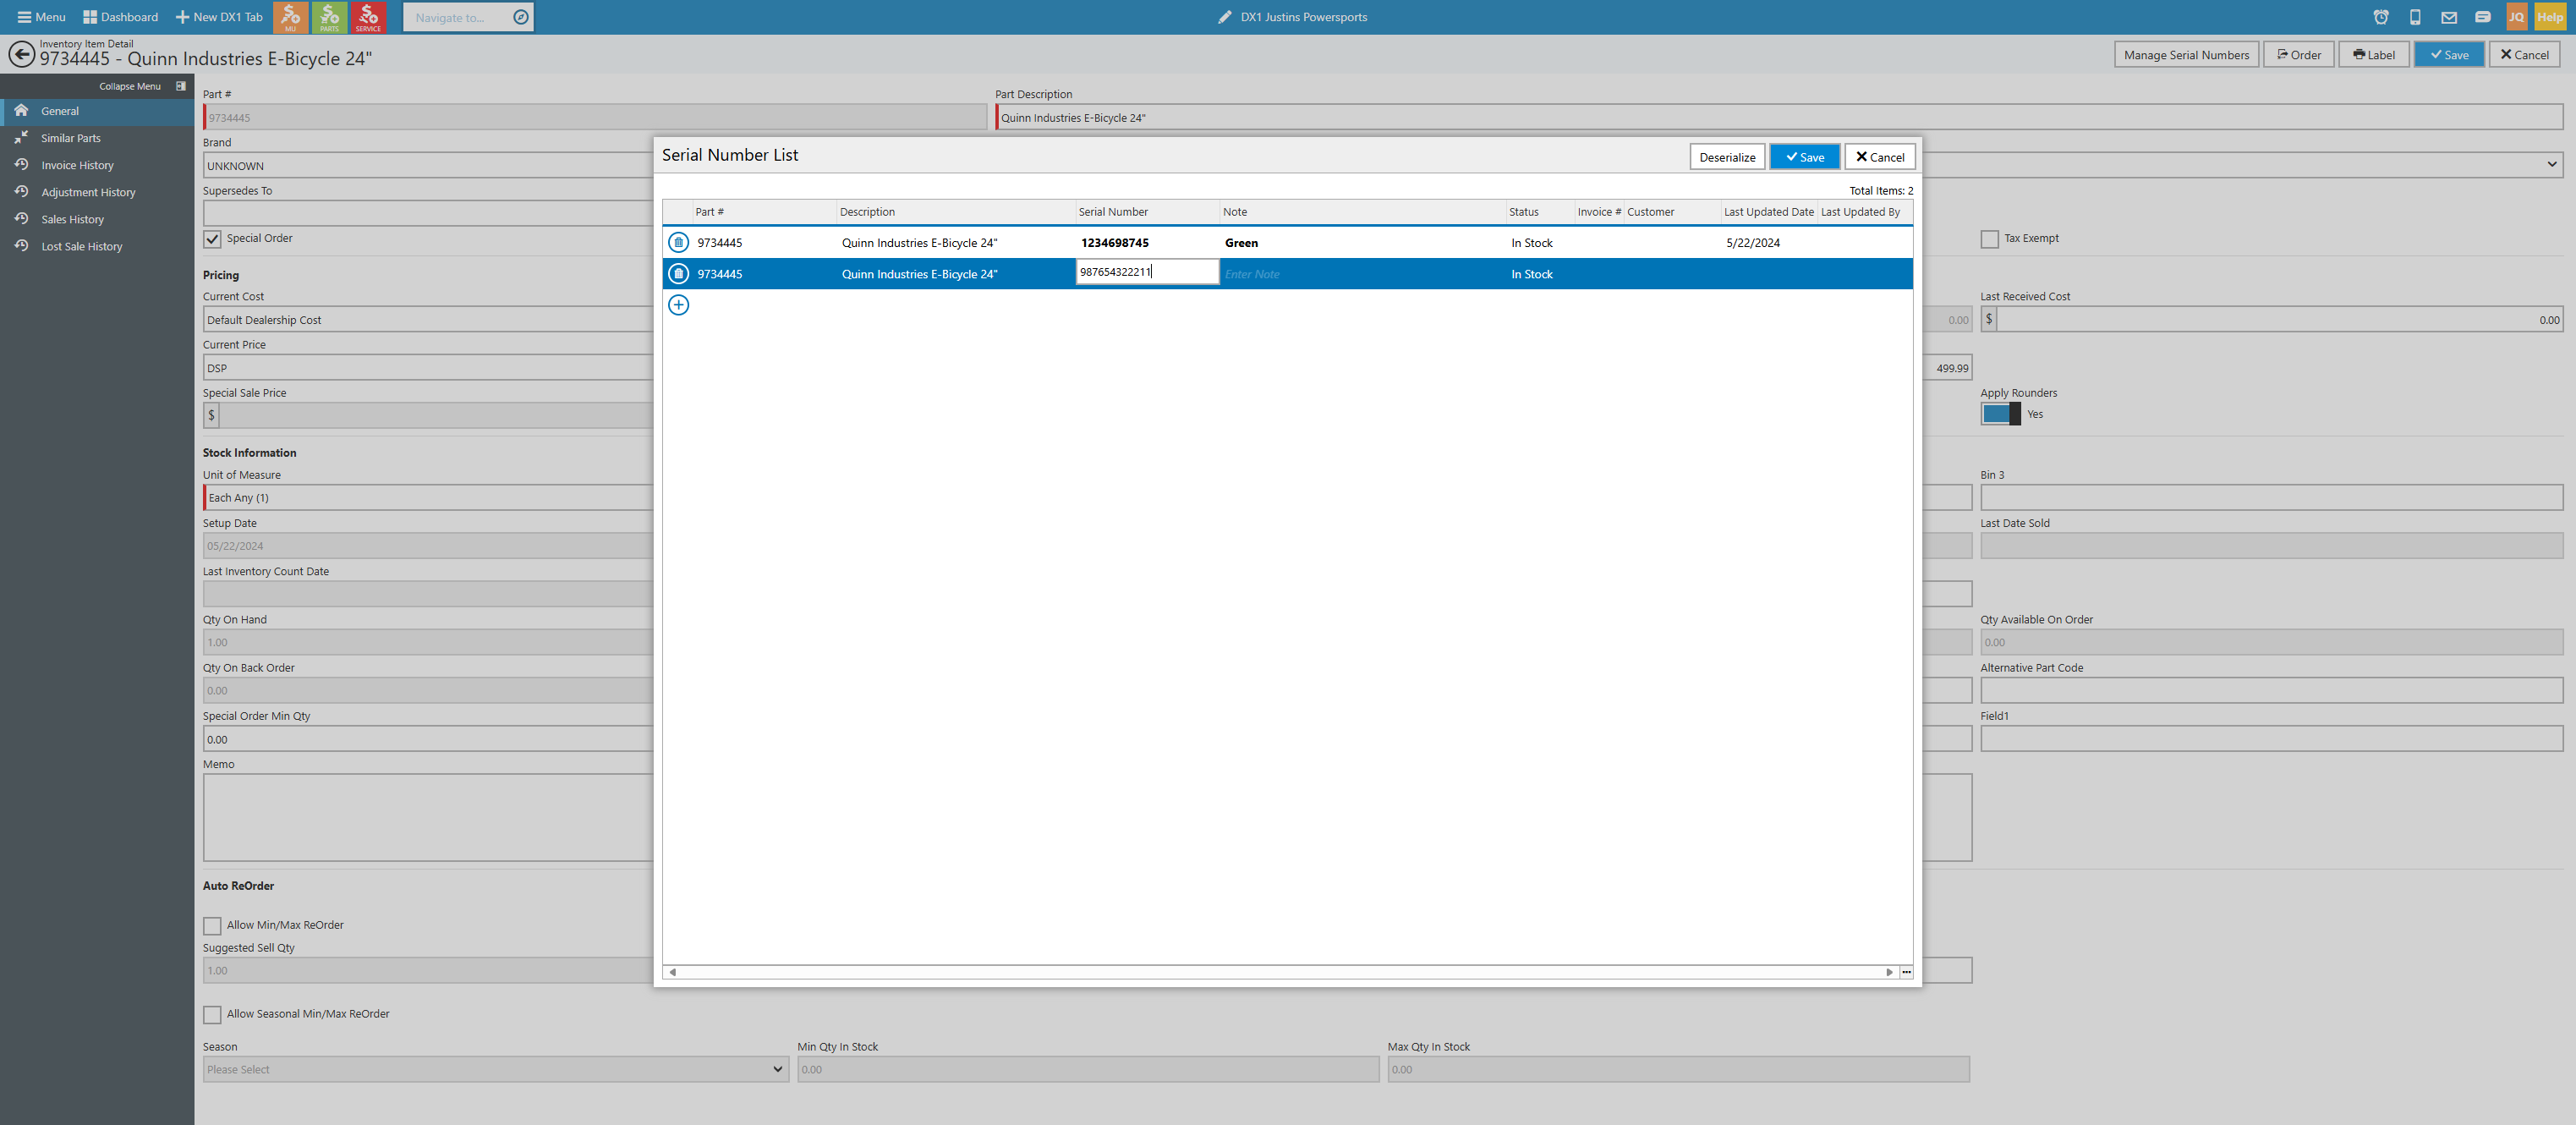The width and height of the screenshot is (2576, 1125).
Task: Open Lost Sale History in the sidebar
Action: coord(97,246)
